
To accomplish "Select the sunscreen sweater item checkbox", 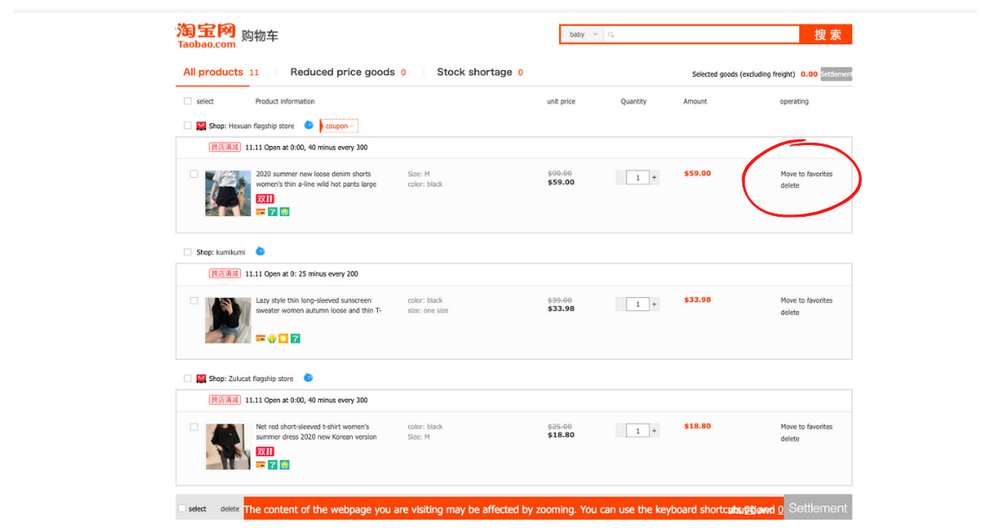I will pyautogui.click(x=194, y=300).
